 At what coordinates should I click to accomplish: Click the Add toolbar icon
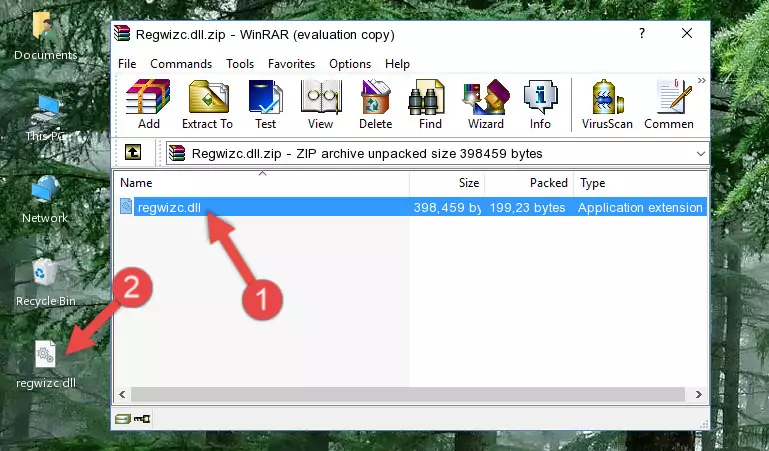(x=148, y=104)
